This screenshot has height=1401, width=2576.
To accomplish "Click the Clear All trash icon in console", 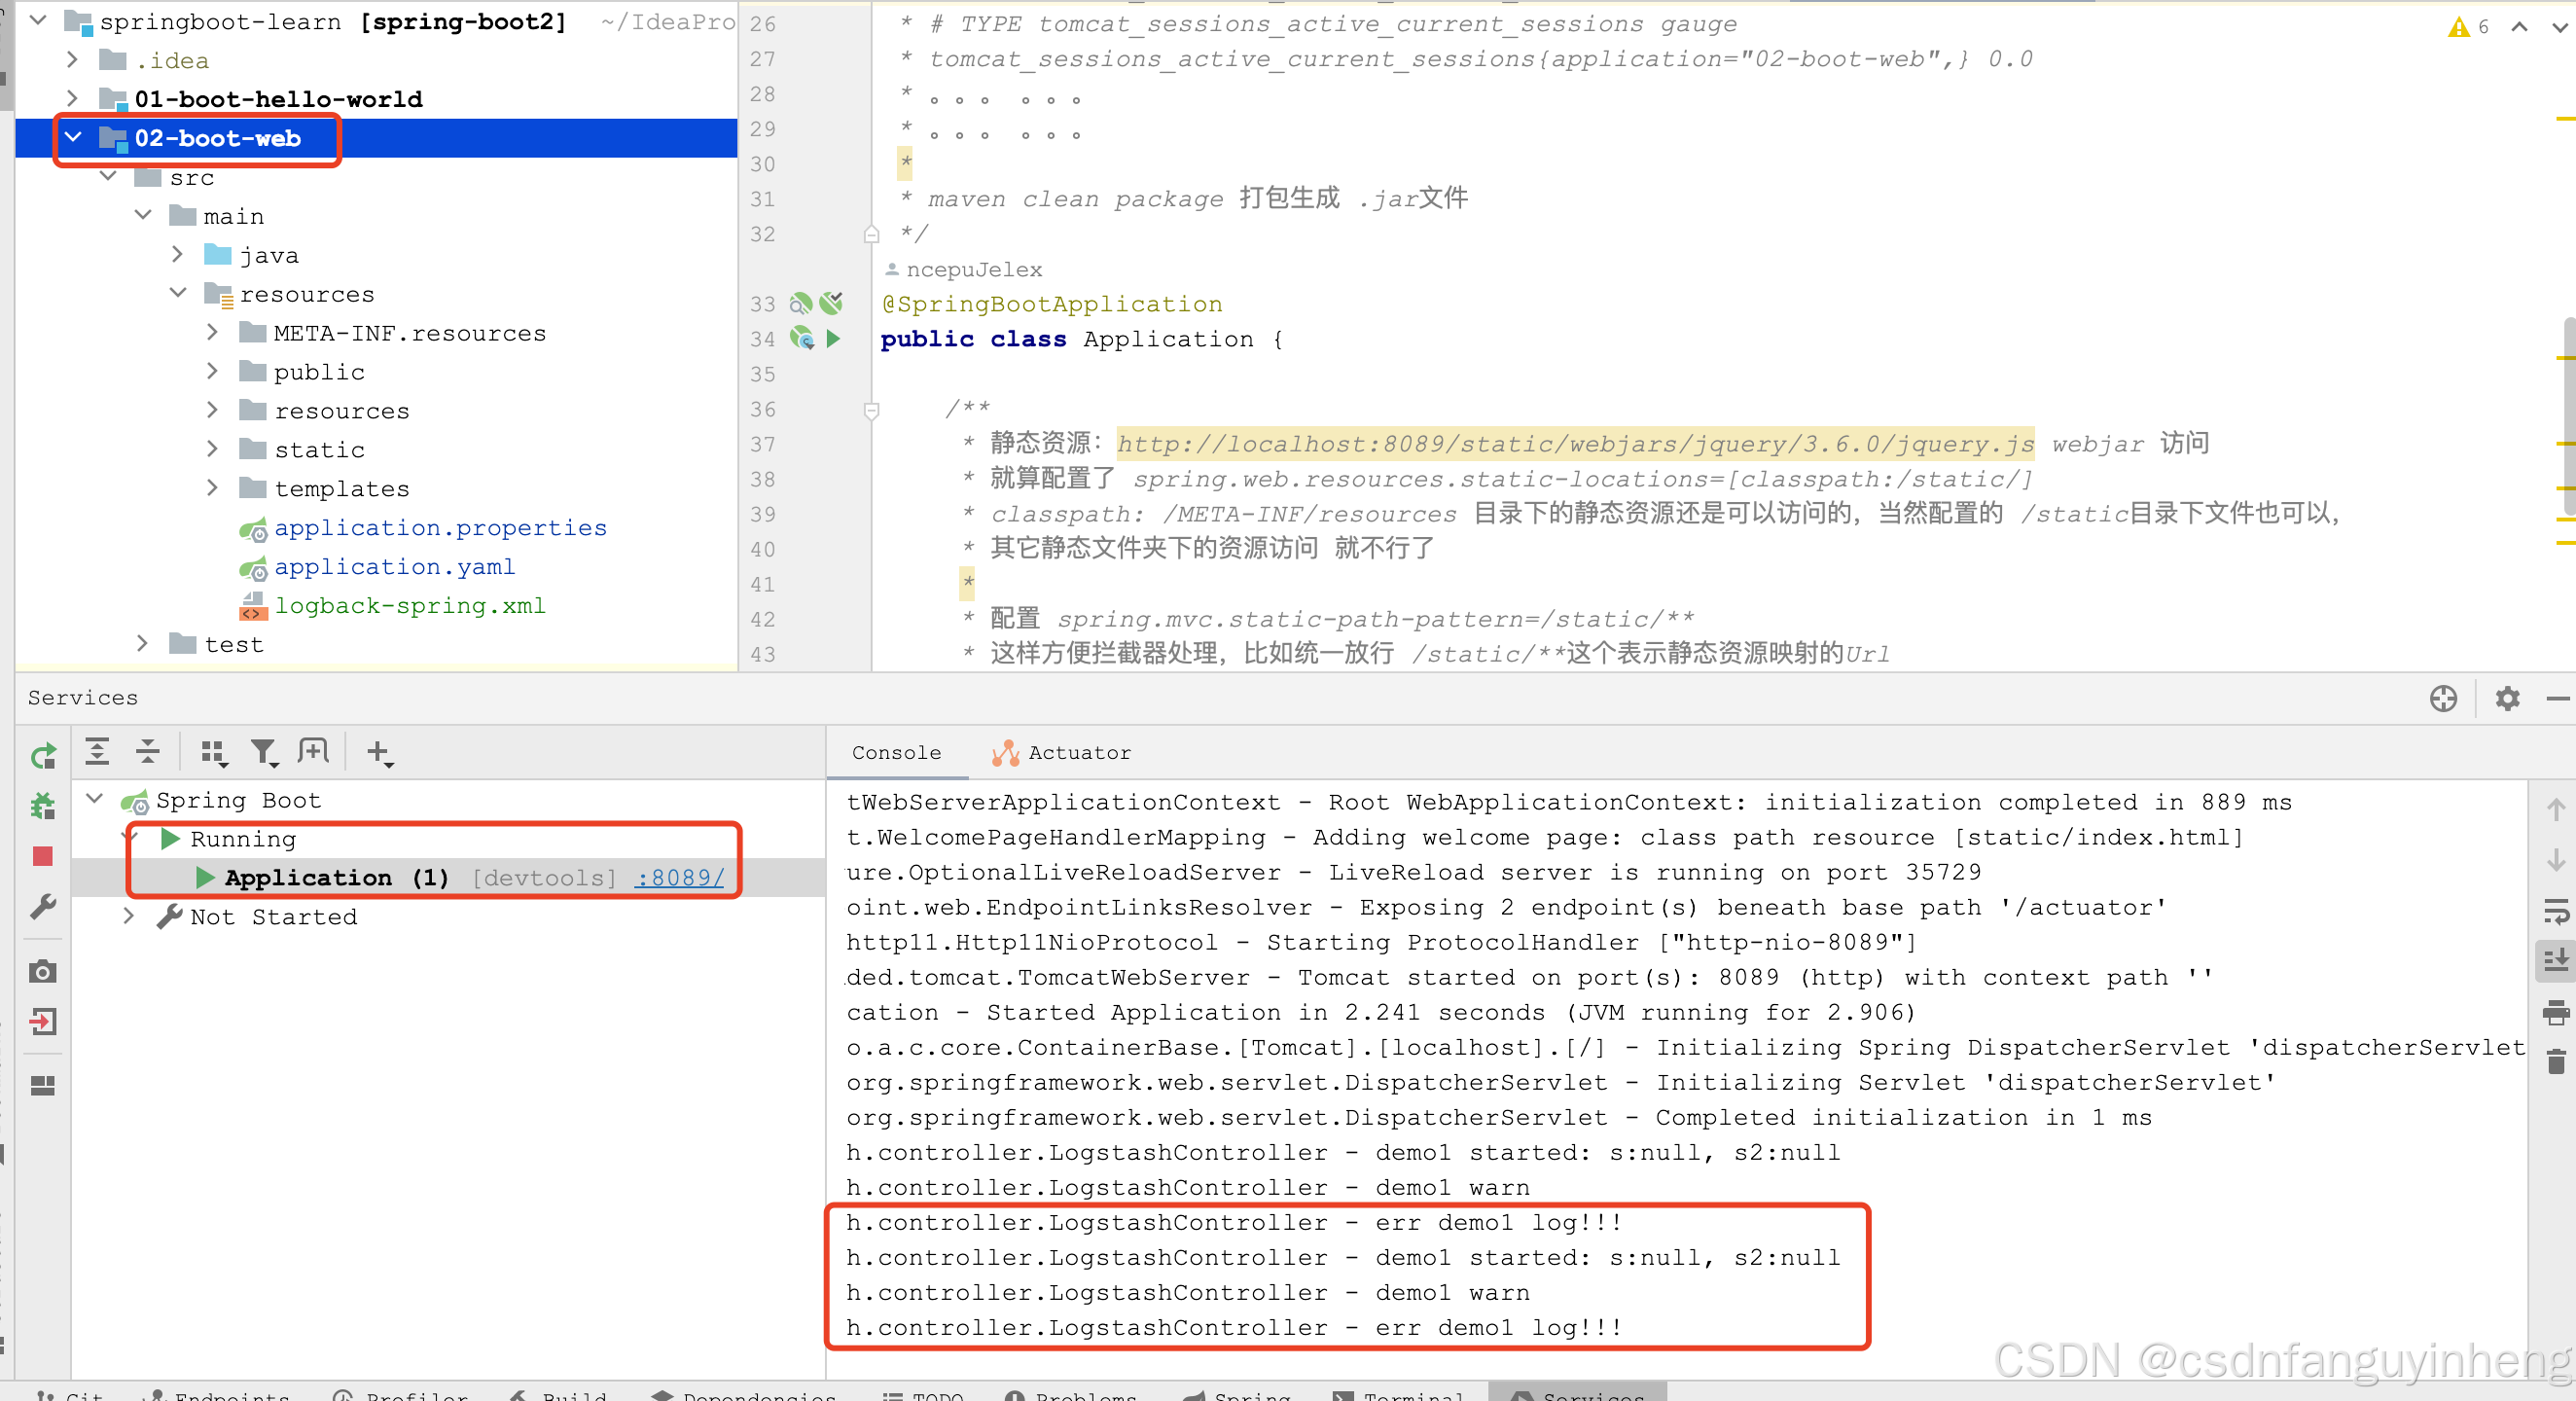I will pos(2555,1062).
